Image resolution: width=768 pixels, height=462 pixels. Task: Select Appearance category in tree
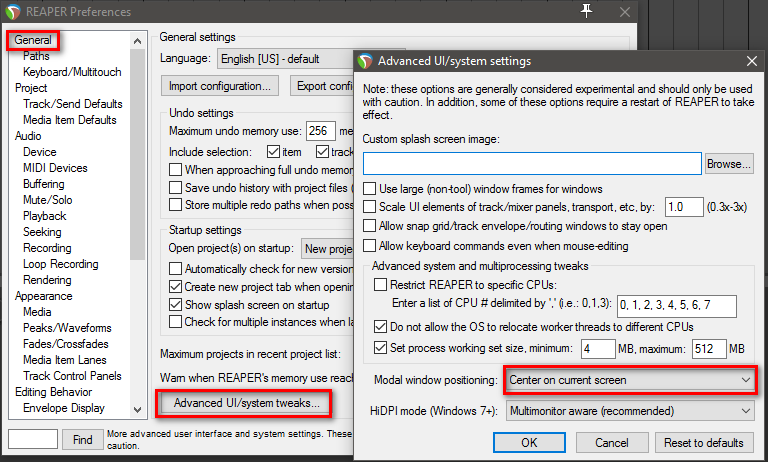44,296
